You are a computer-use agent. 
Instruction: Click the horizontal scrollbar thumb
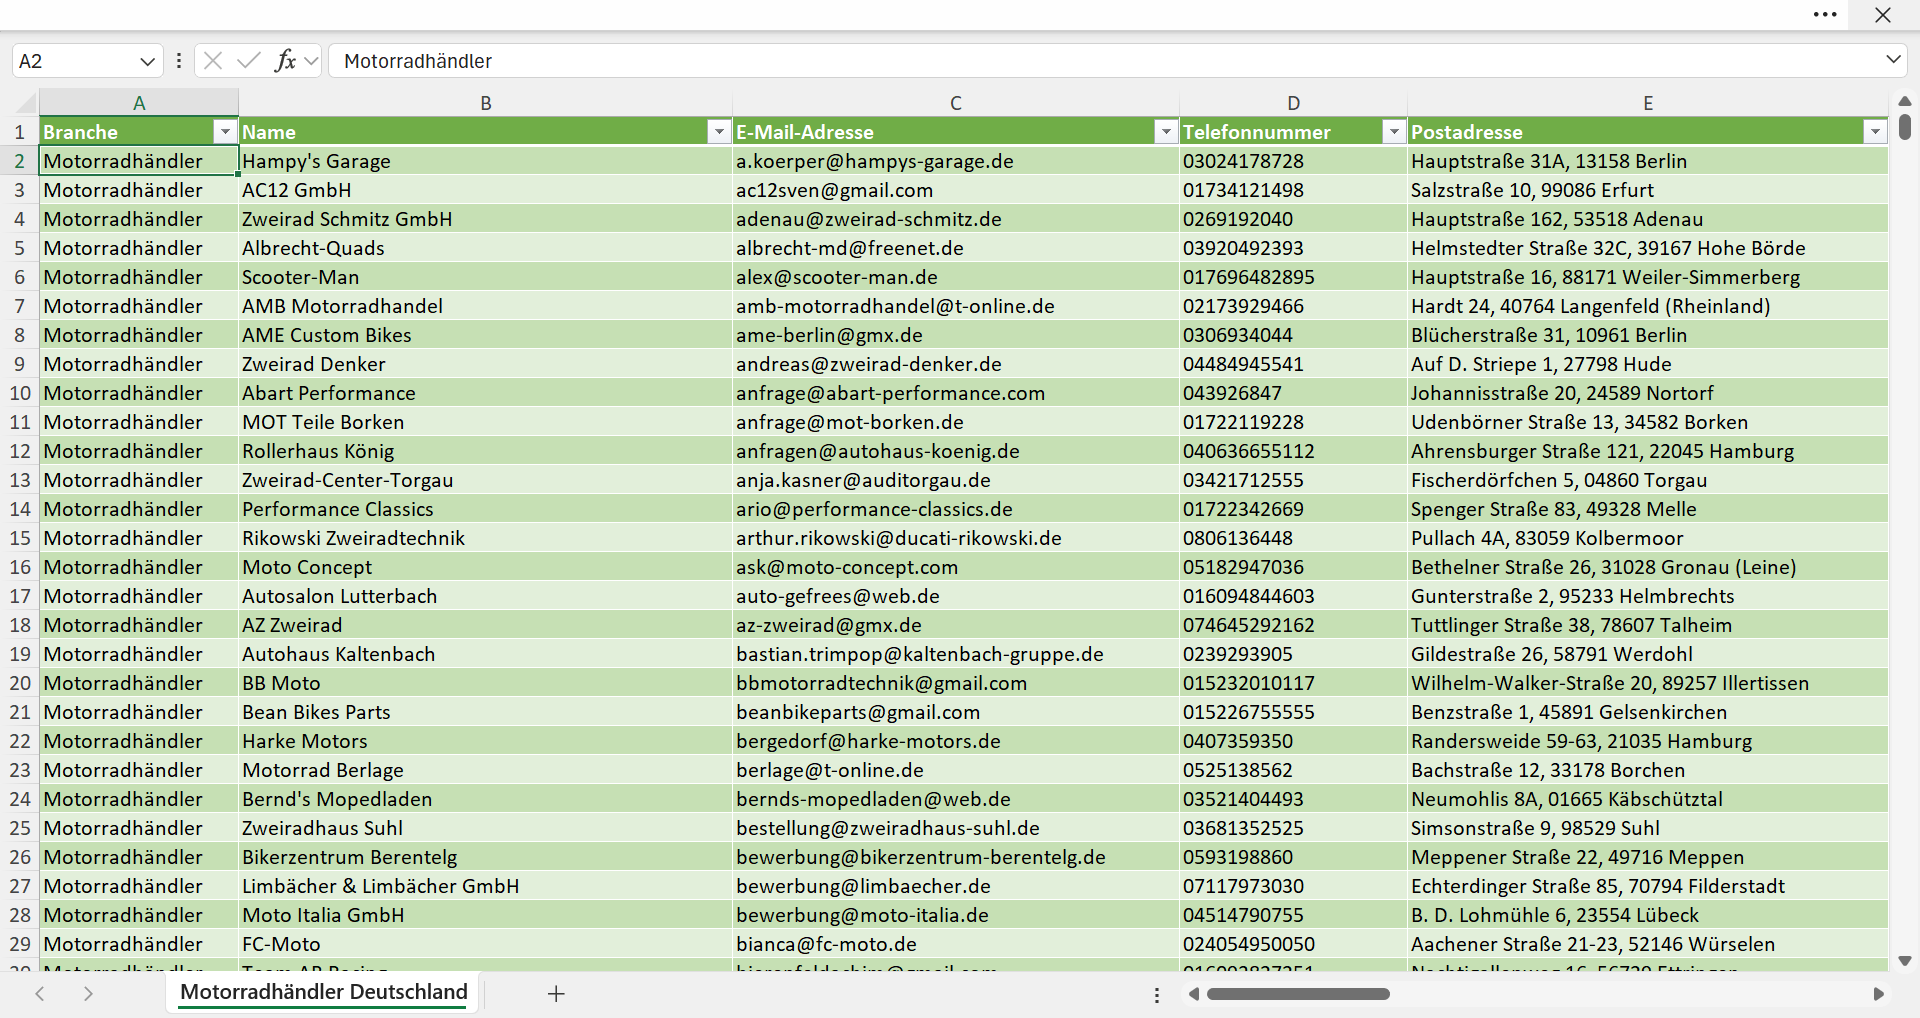[1298, 994]
